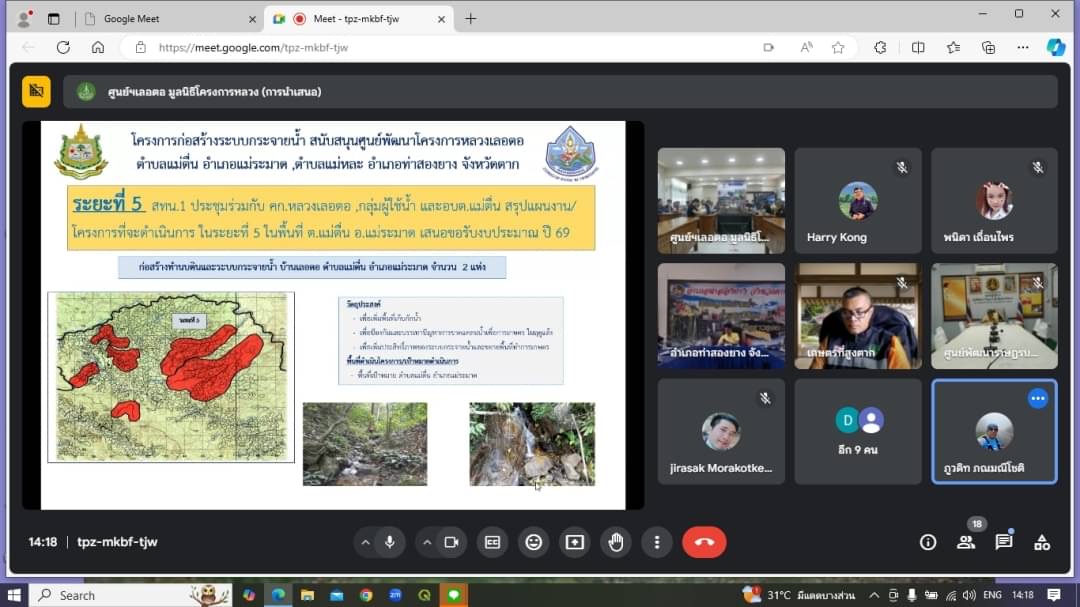Send an emoji reaction
Image resolution: width=1080 pixels, height=607 pixels.
coord(534,542)
